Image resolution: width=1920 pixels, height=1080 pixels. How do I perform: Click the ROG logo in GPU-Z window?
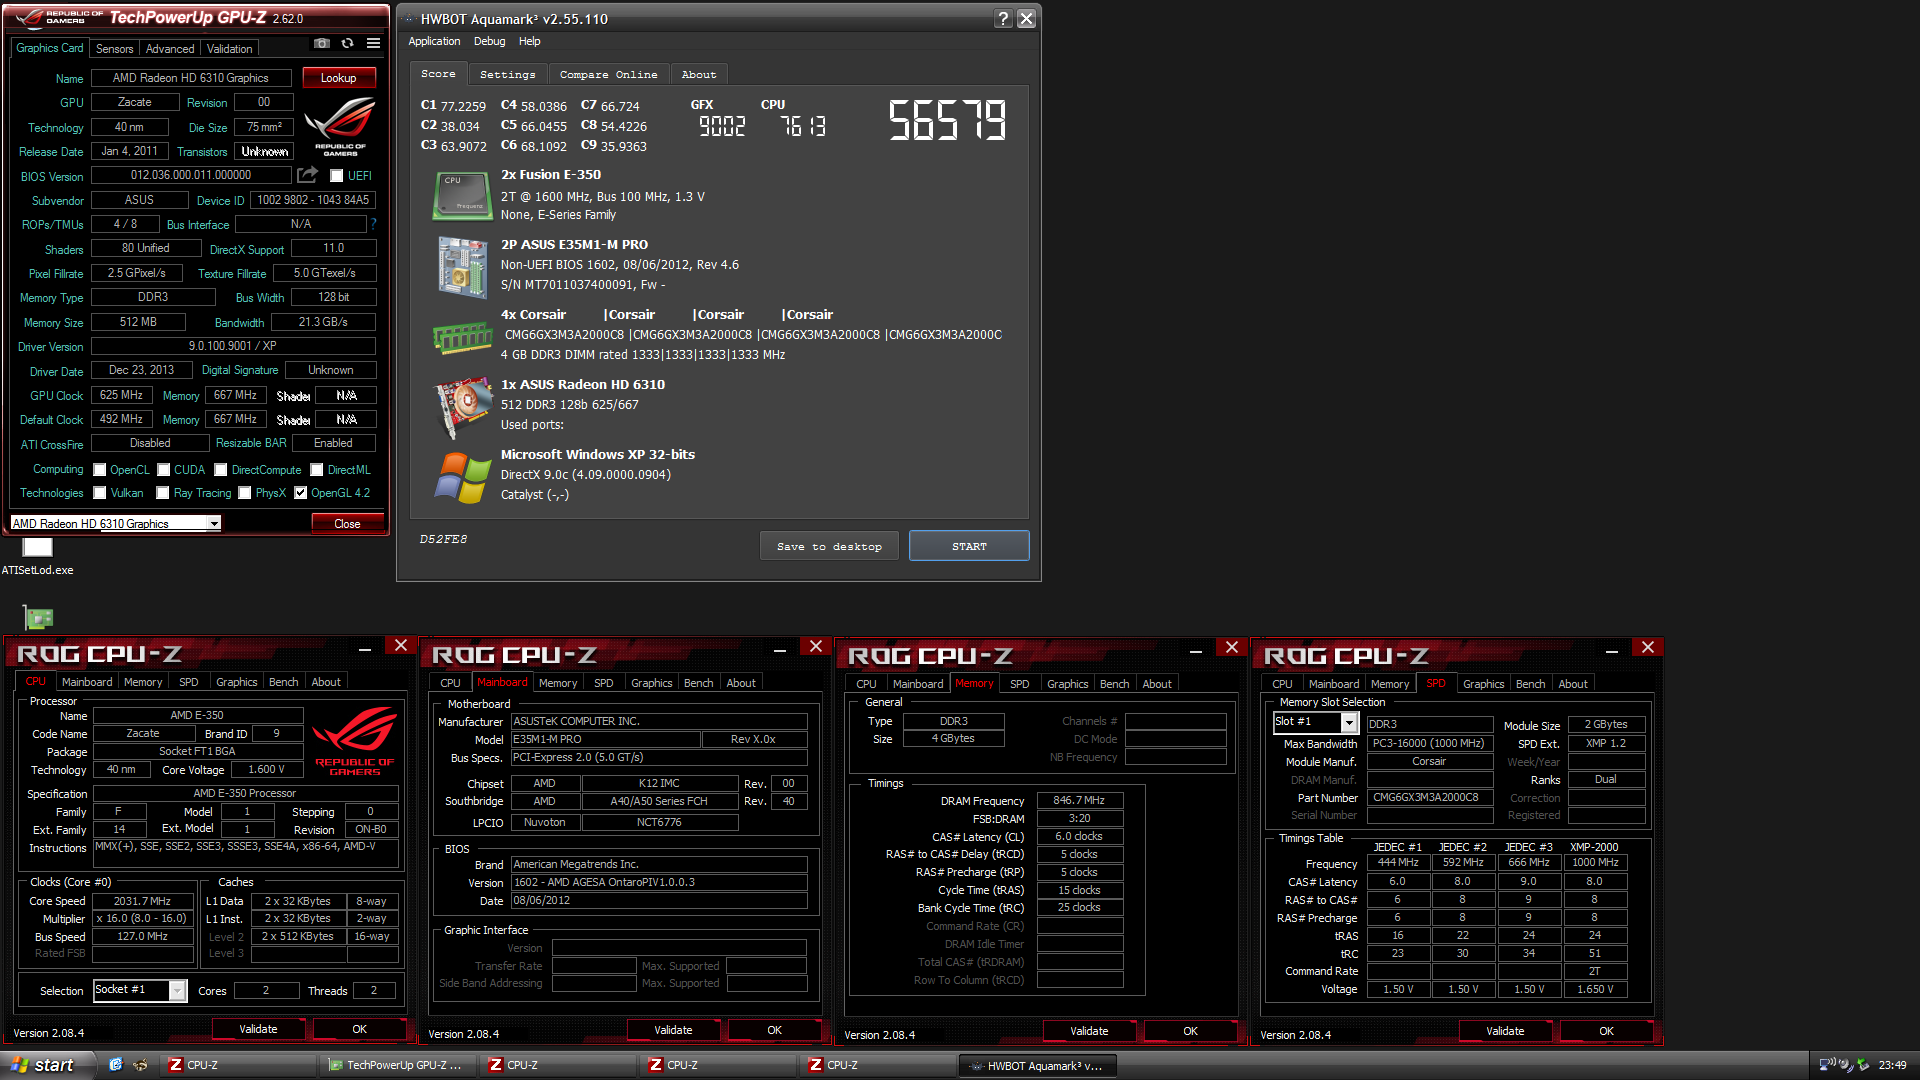point(340,125)
